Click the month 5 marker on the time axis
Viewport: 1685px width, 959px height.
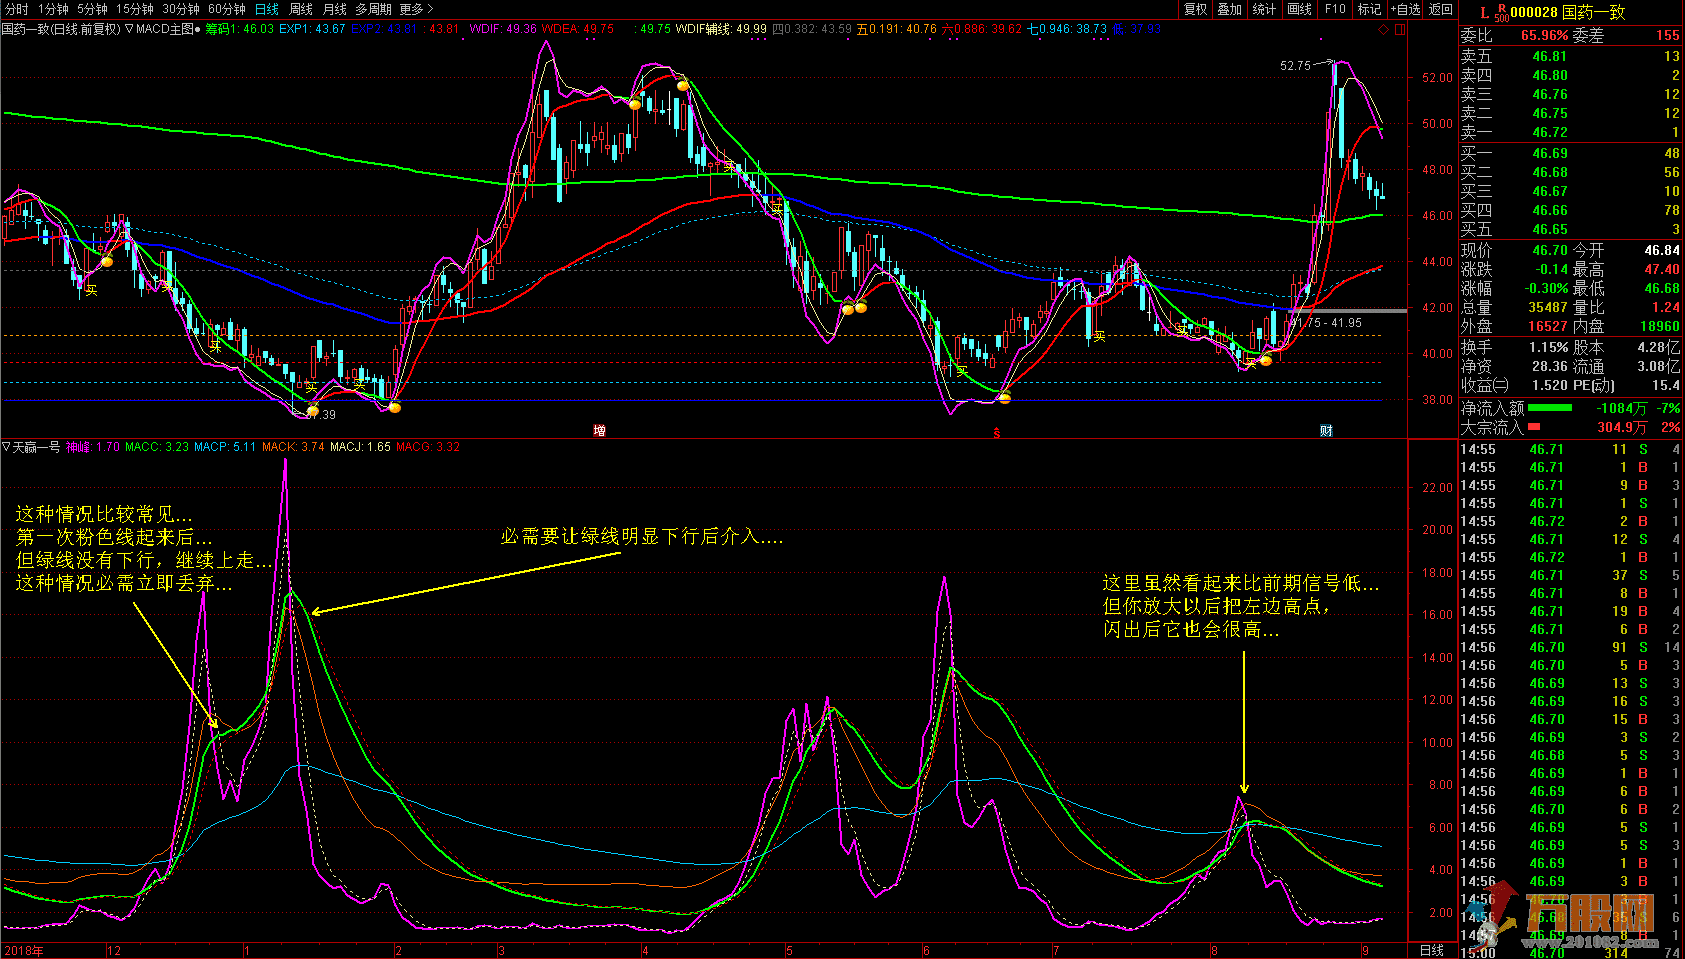coord(789,951)
